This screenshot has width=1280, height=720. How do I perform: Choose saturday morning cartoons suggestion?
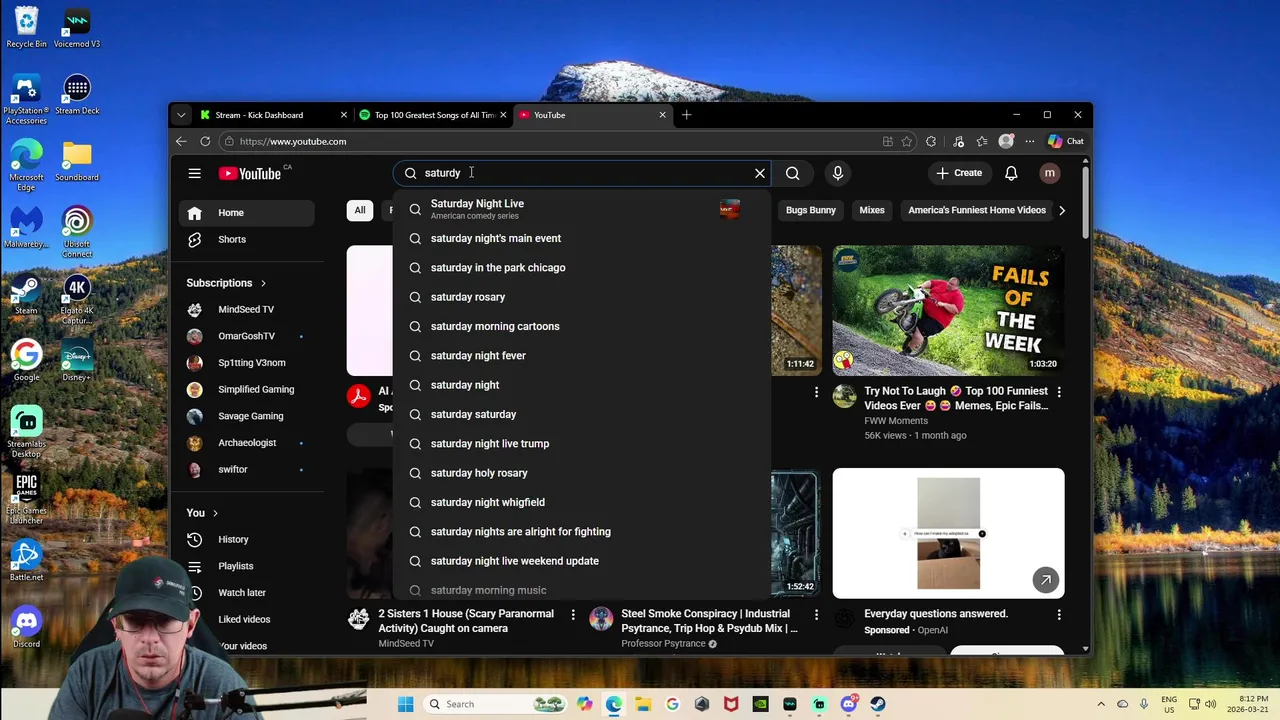[x=582, y=326]
